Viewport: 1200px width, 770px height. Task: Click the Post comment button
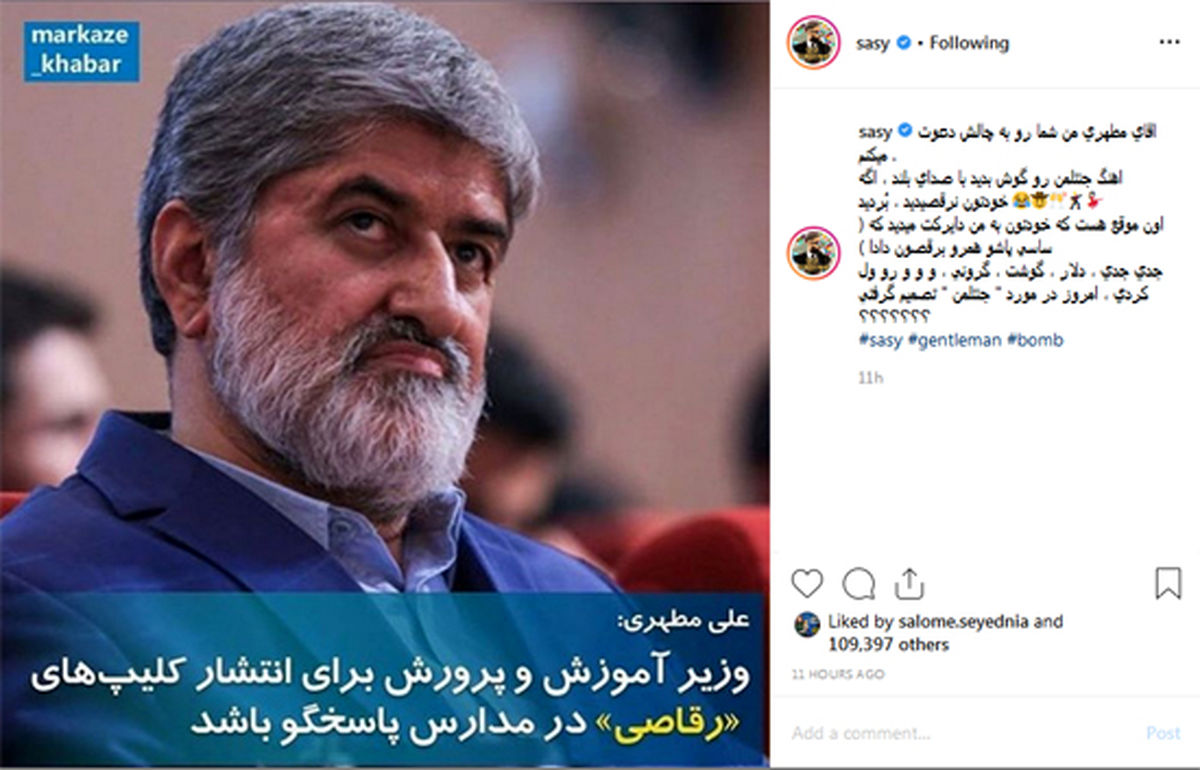1163,733
